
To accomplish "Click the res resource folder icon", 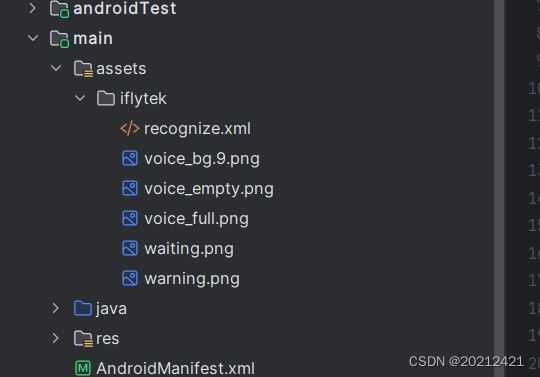I will 83,338.
